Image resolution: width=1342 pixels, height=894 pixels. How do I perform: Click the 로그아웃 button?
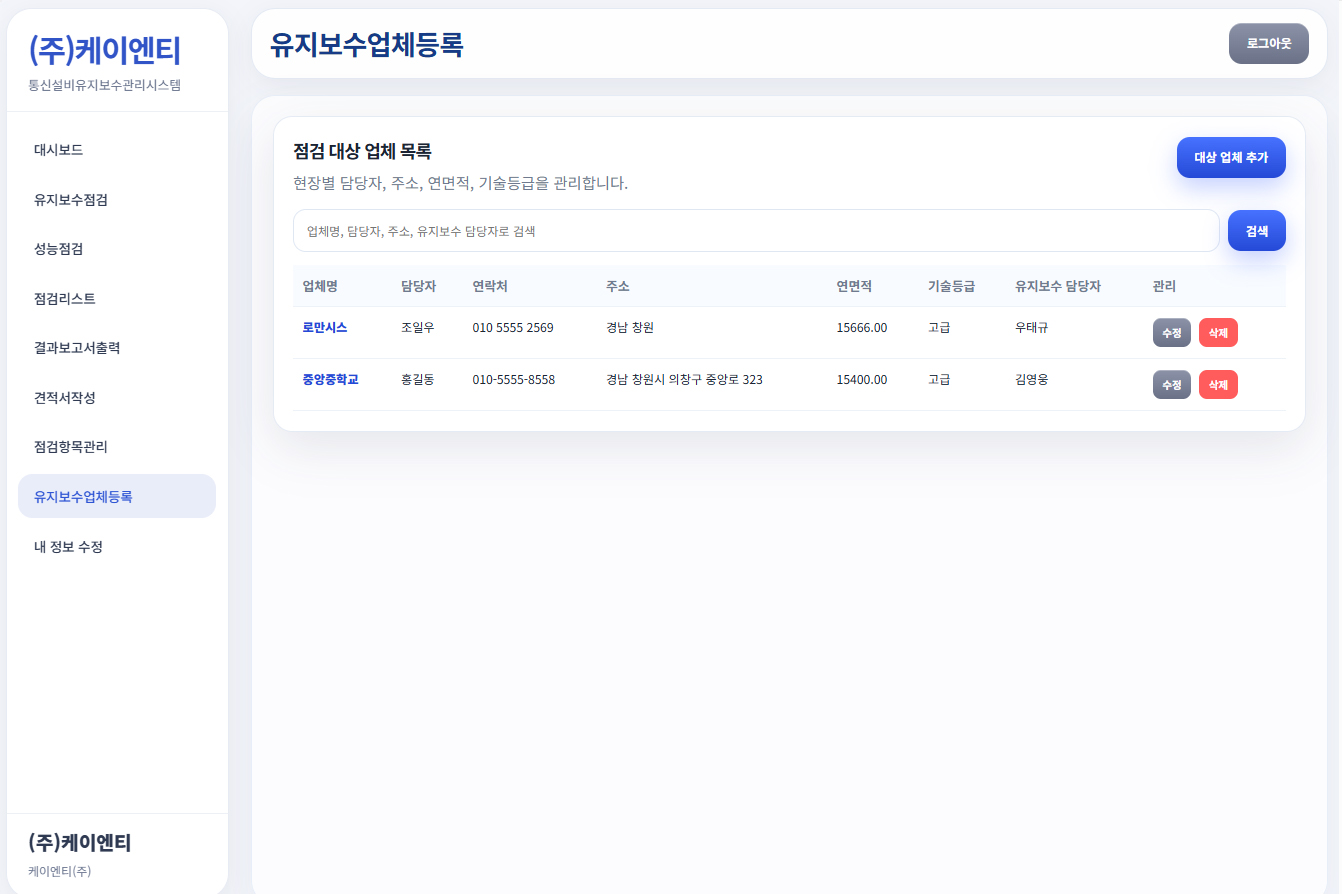(1268, 43)
